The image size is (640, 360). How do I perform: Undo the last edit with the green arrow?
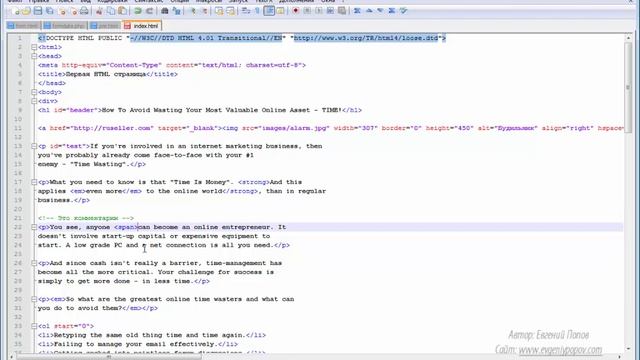point(138,11)
